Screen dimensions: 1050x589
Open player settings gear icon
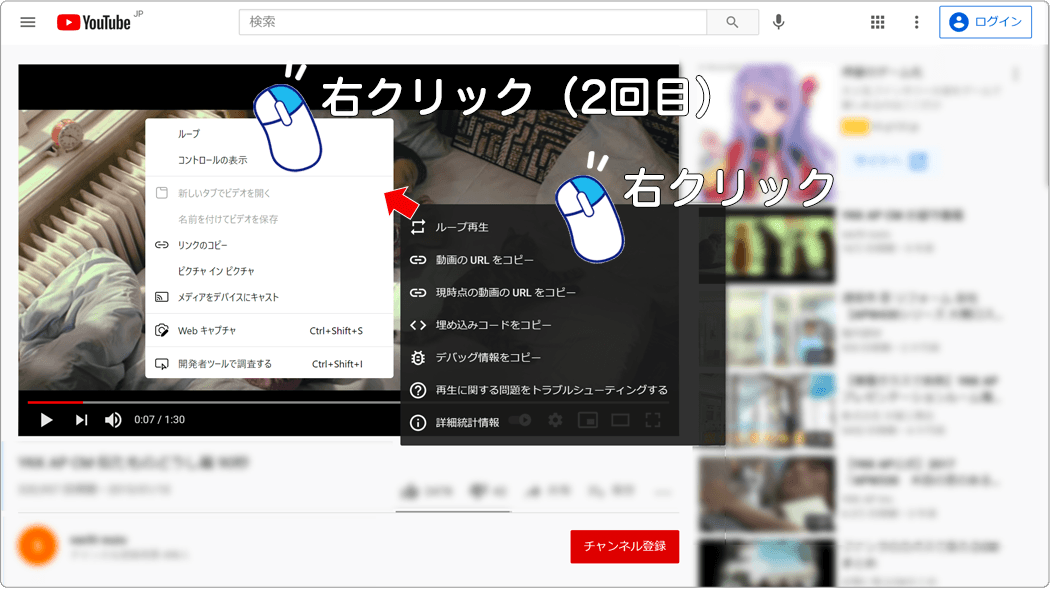point(555,420)
